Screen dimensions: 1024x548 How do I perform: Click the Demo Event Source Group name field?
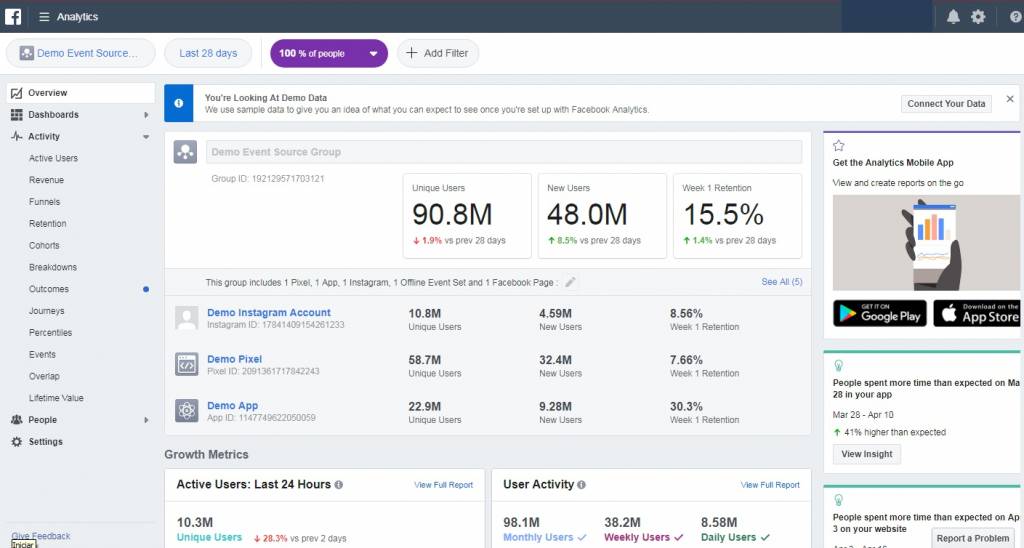(x=504, y=152)
